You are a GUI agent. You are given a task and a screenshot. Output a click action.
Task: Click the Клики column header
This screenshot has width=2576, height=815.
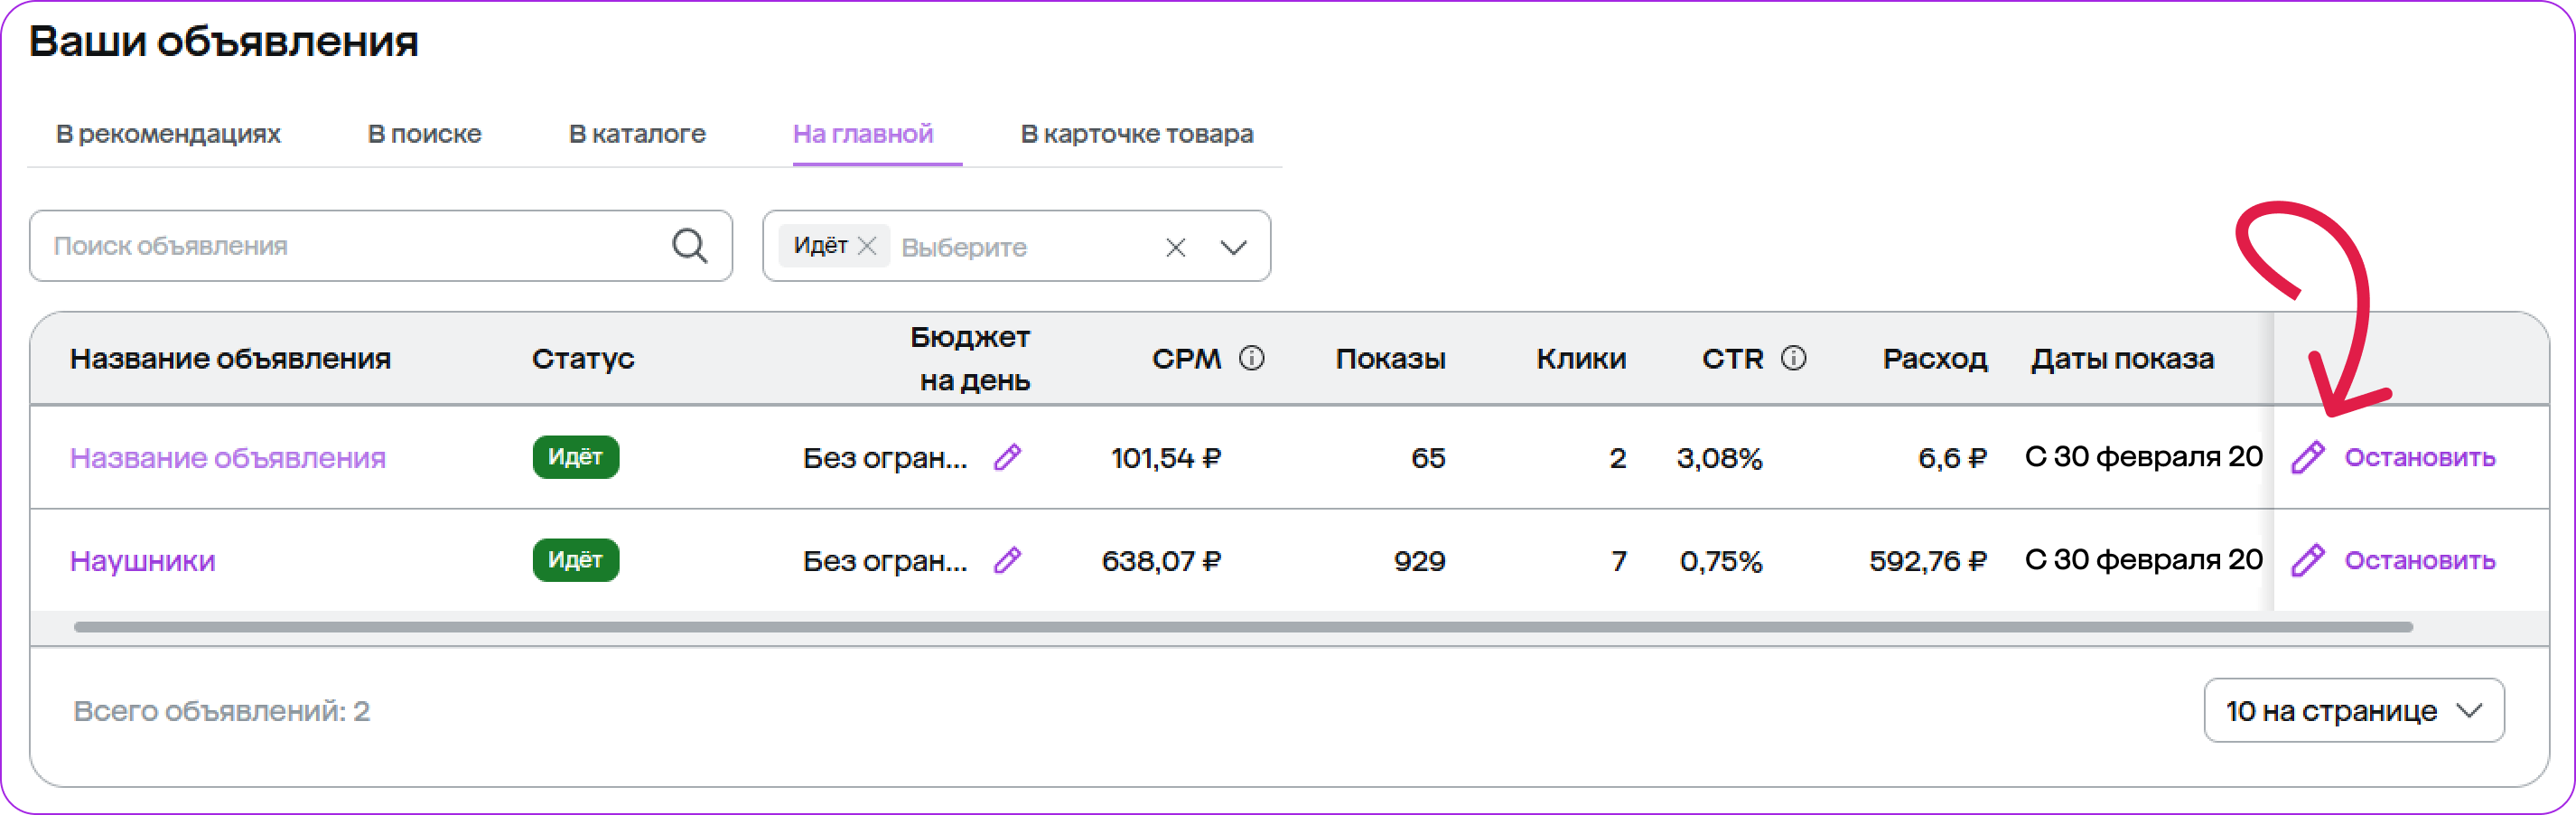pos(1581,359)
